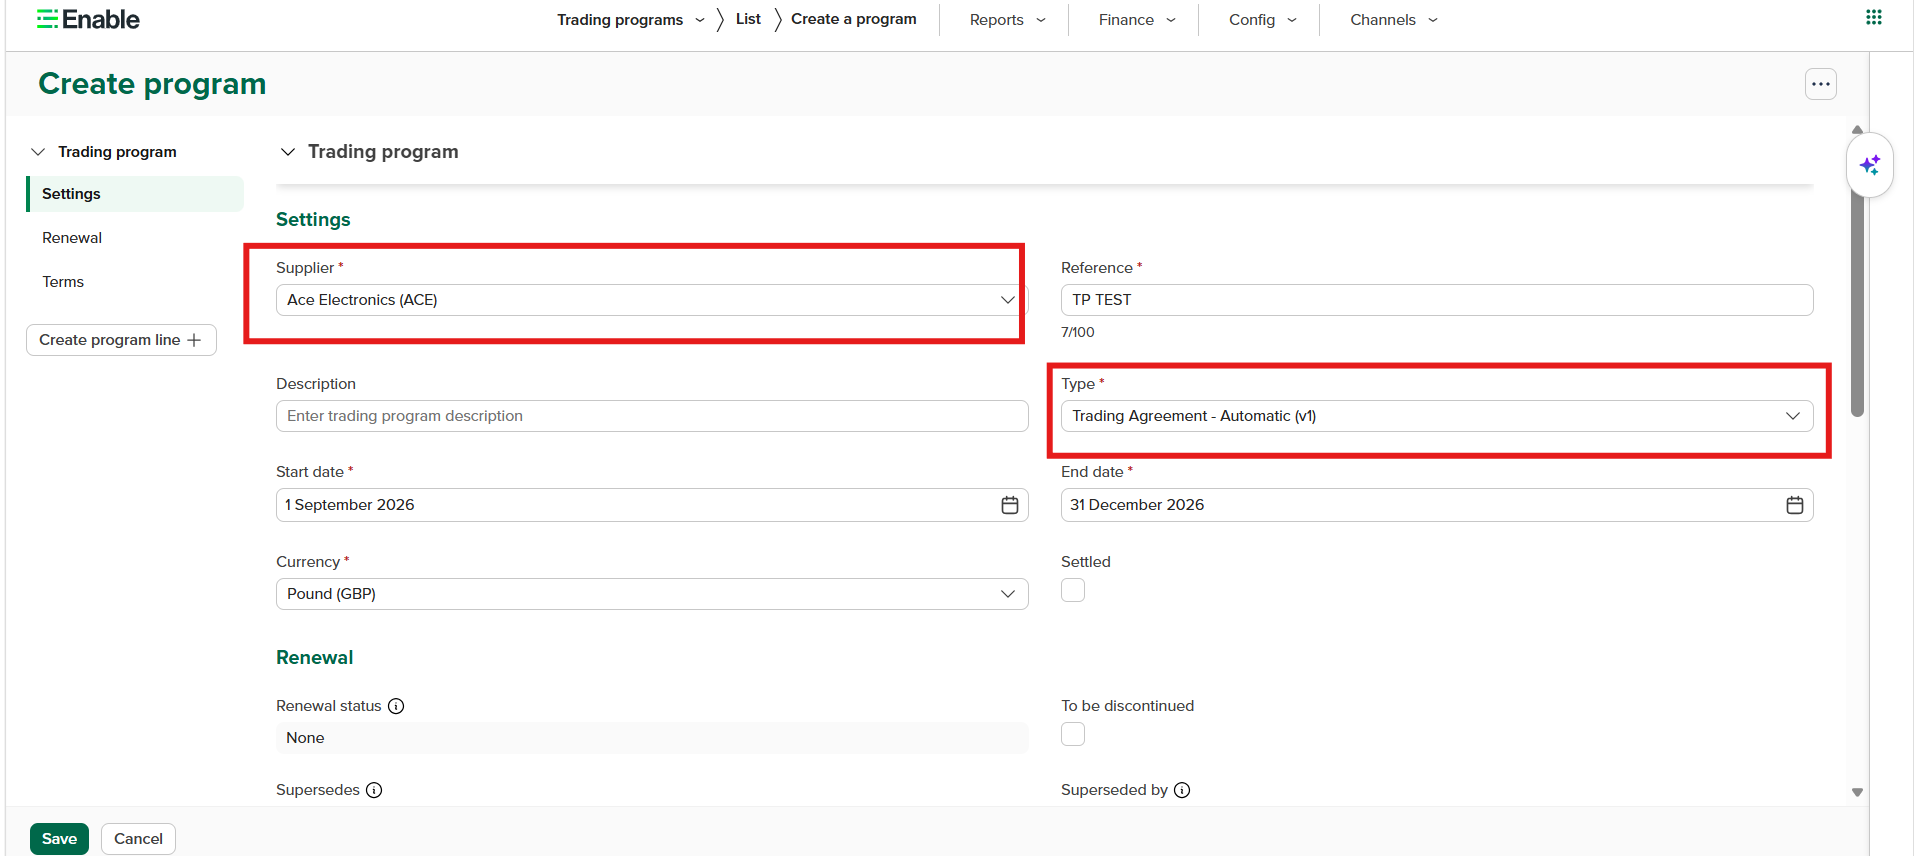Click the scrollbar down arrow
The width and height of the screenshot is (1918, 856).
1857,792
